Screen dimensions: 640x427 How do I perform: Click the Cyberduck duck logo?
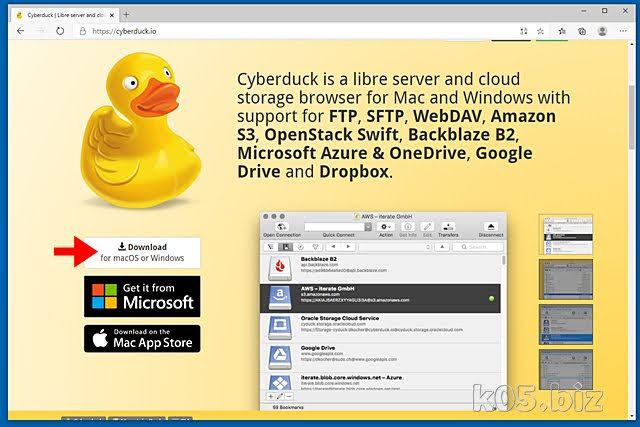(141, 130)
